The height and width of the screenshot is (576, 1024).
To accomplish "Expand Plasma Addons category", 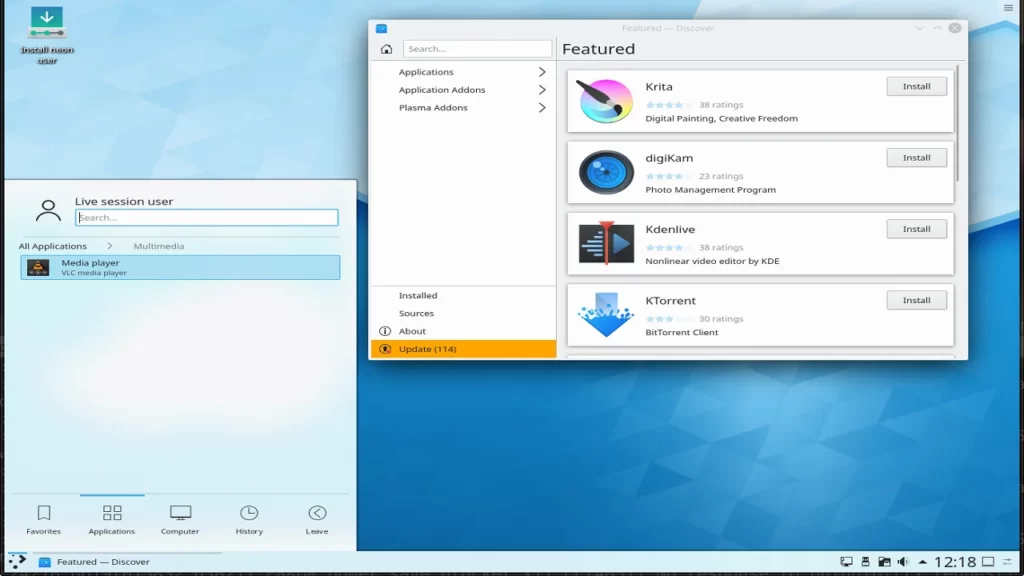I will click(462, 108).
